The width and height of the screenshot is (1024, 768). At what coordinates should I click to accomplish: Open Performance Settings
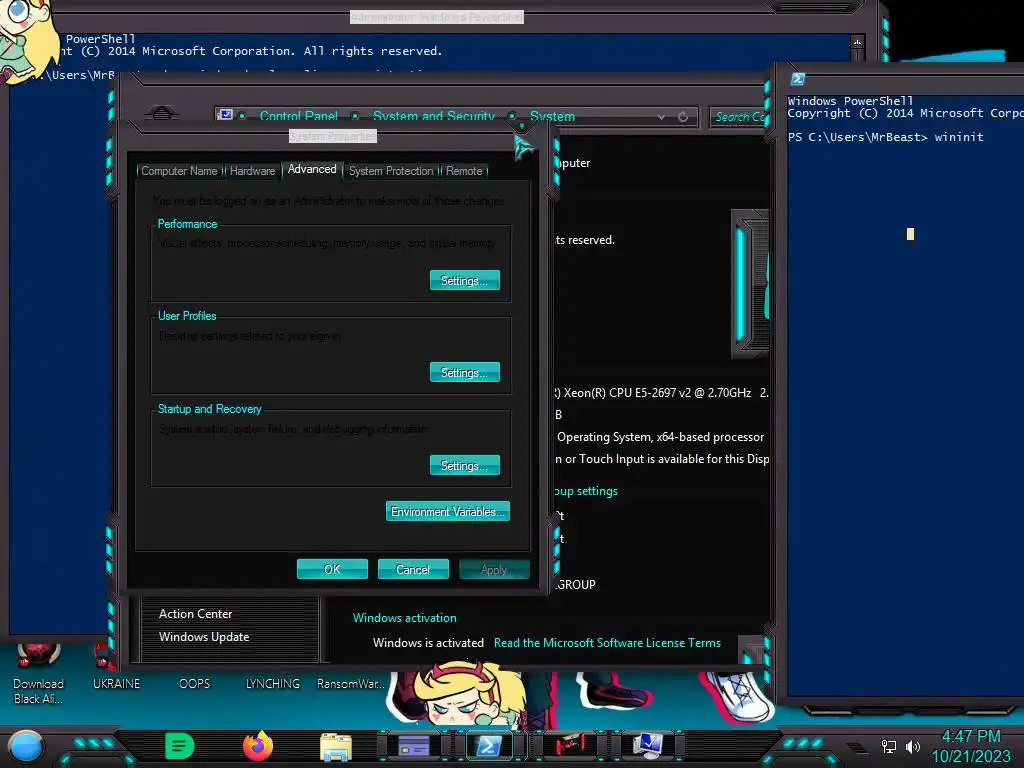464,280
